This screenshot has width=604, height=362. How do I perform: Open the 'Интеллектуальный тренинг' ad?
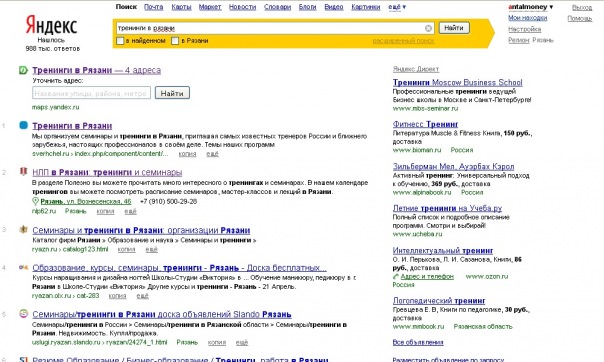click(443, 250)
